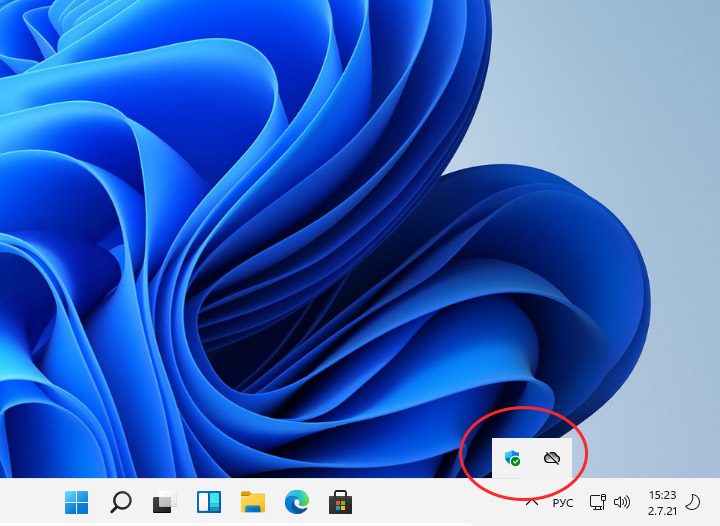Launch Microsoft Edge browser
Screen dimensions: 720x526
(x=297, y=502)
